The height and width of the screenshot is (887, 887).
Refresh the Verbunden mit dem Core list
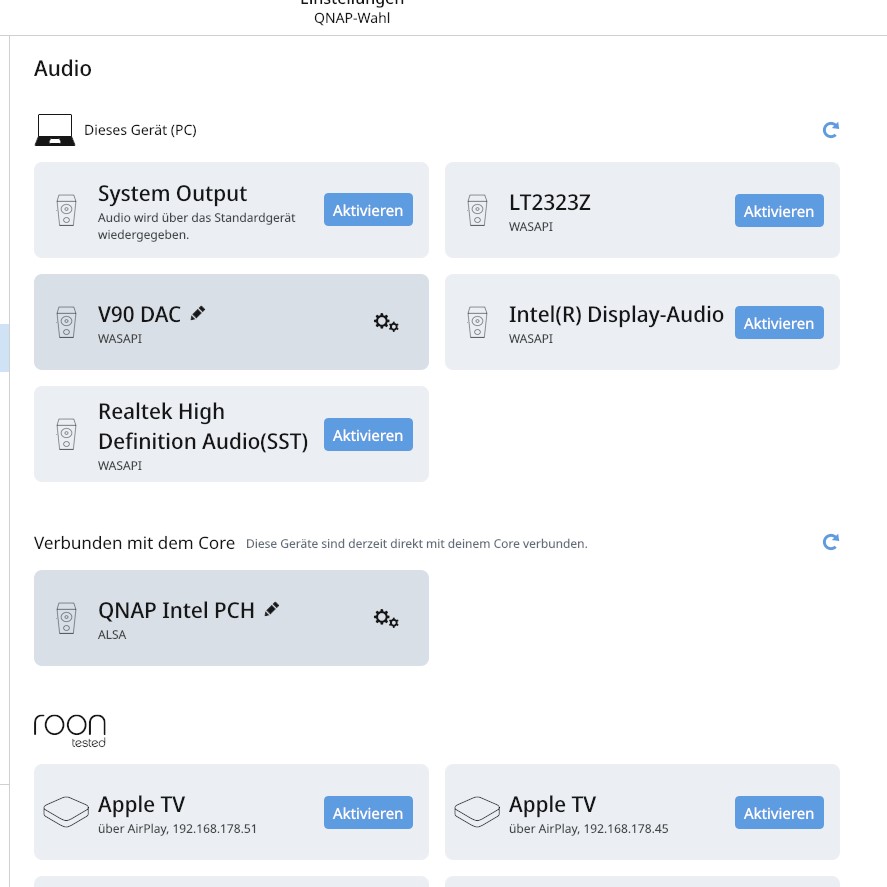[x=830, y=542]
